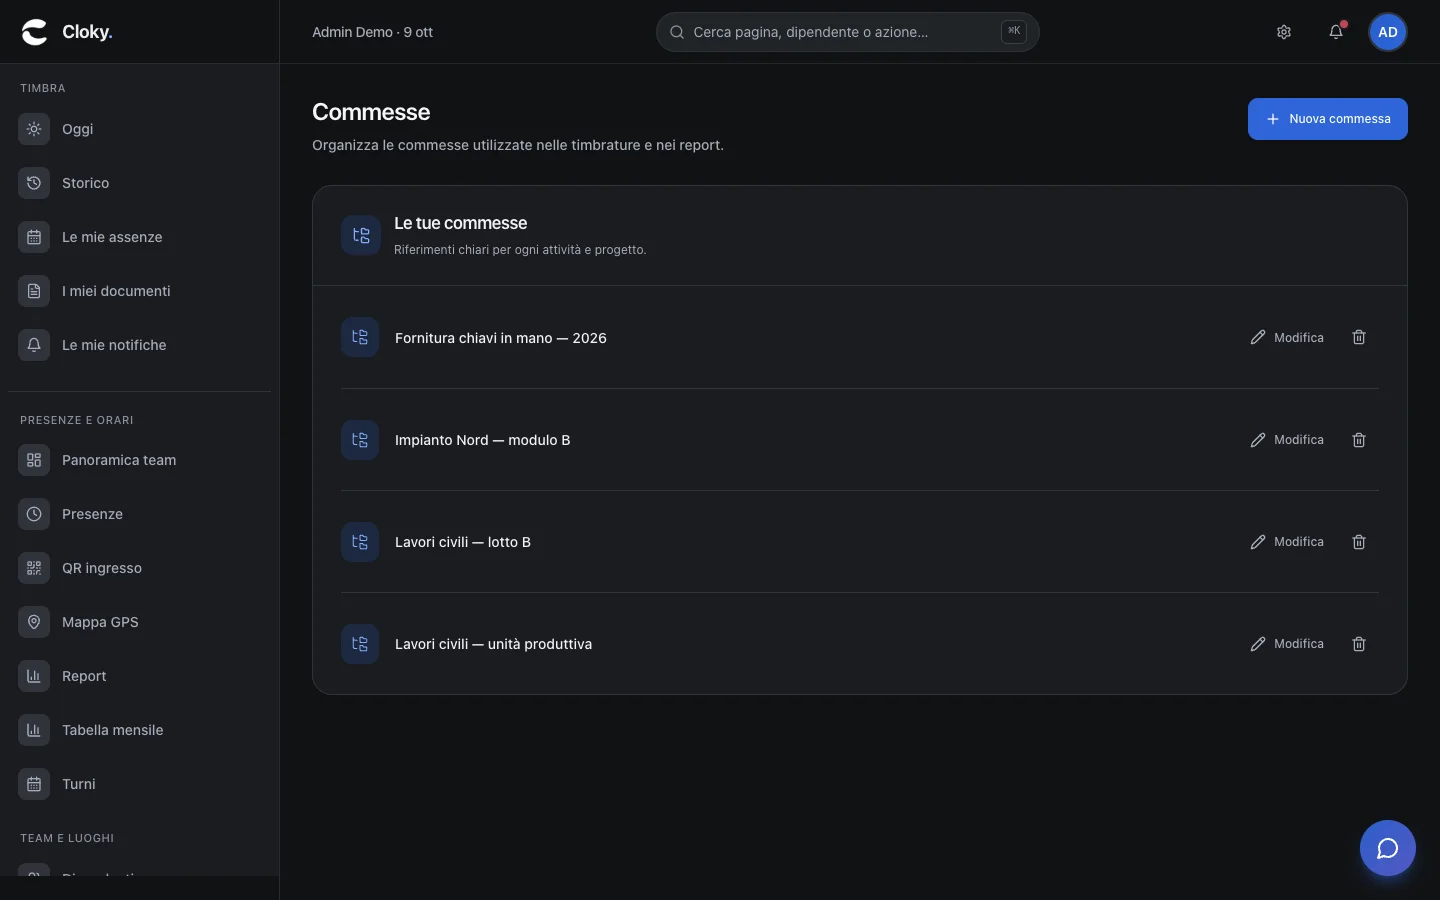Click the Mappa GPS pin icon
Screen dimensions: 1440x900
pos(34,622)
